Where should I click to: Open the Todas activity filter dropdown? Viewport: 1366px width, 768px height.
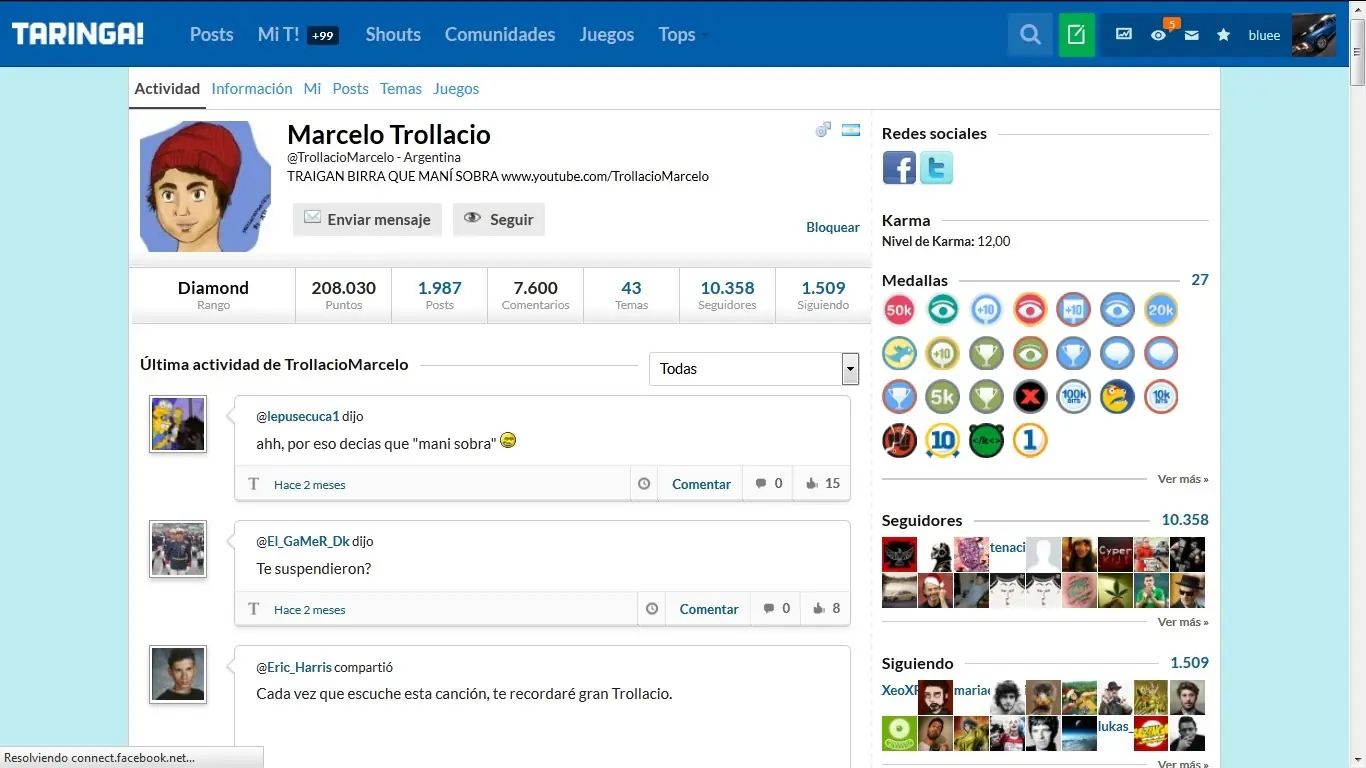tap(754, 369)
